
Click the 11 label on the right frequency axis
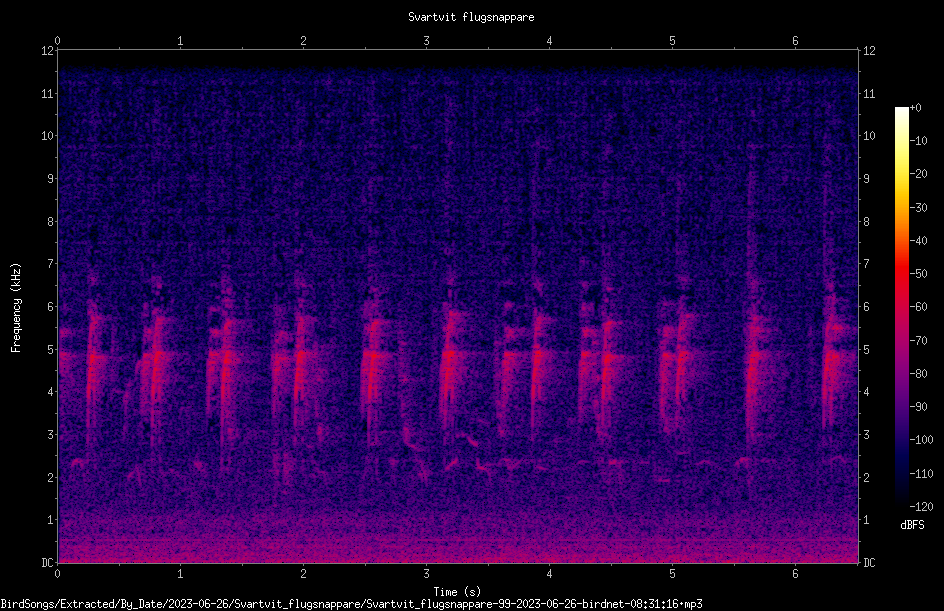tap(869, 93)
